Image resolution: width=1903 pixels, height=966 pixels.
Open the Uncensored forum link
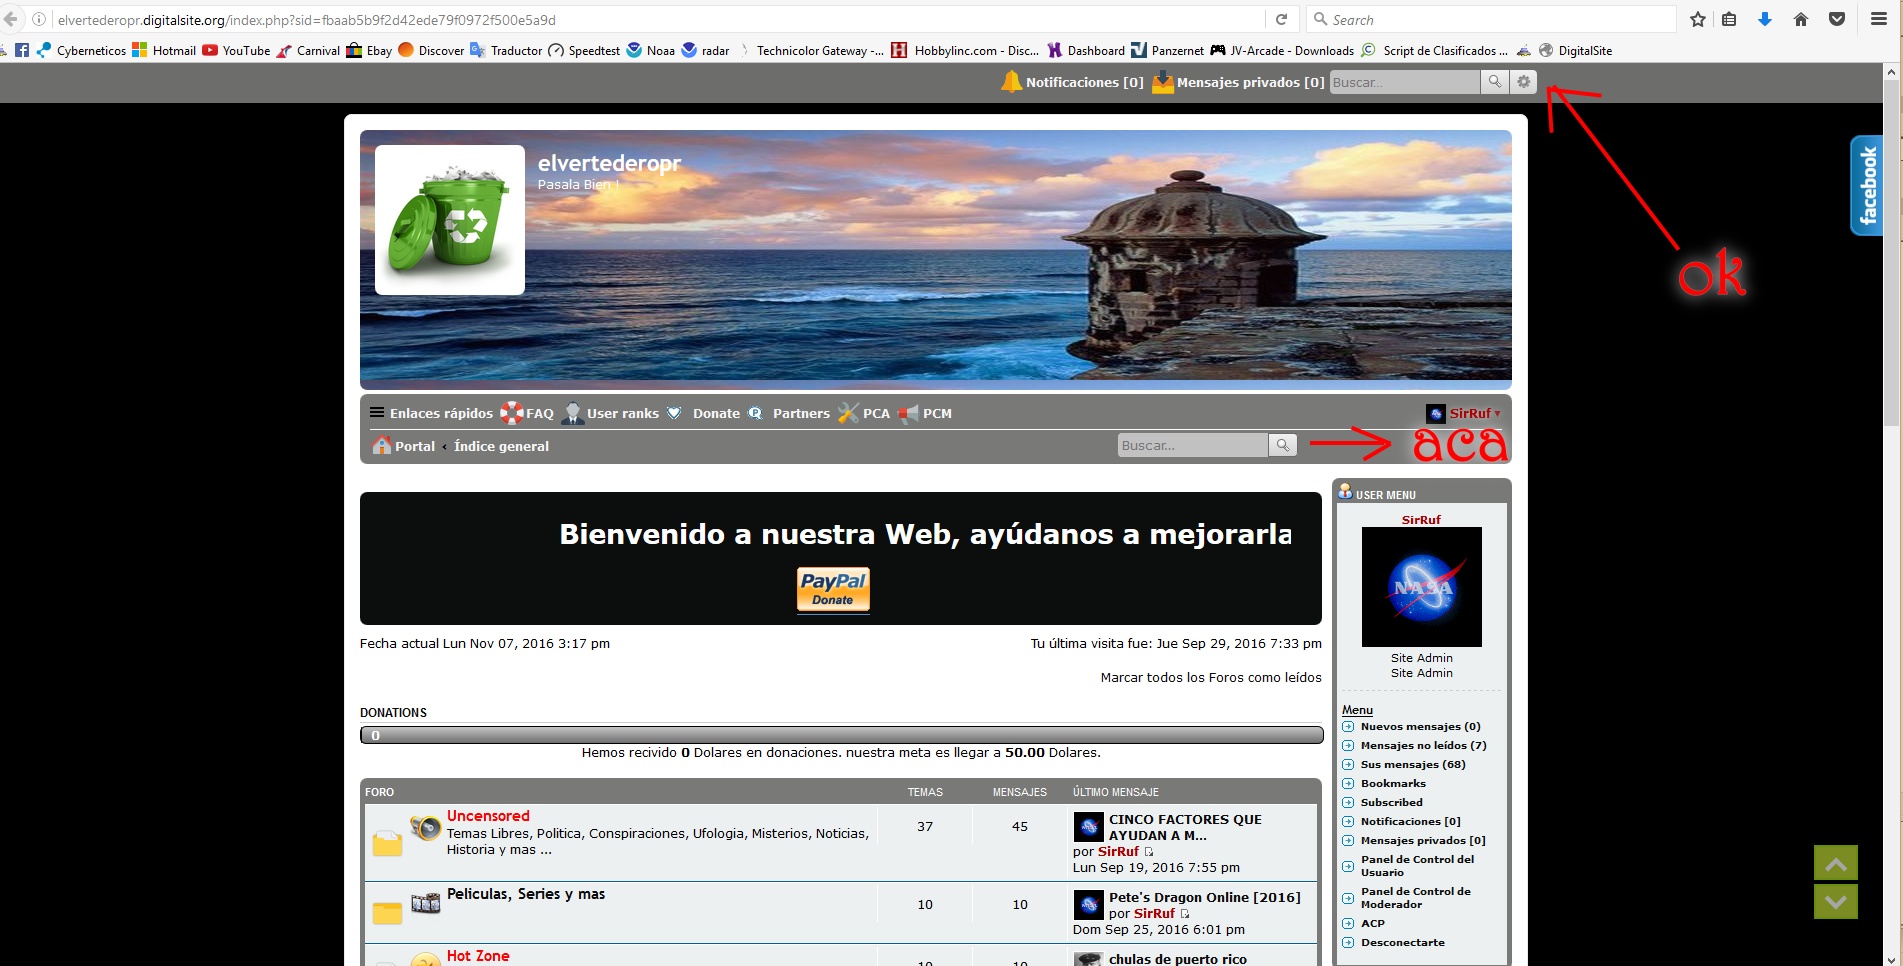click(488, 816)
